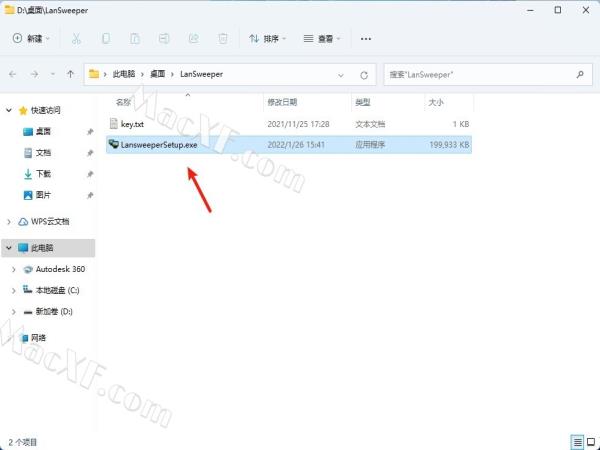Switch to large icons view status icon

click(x=591, y=442)
